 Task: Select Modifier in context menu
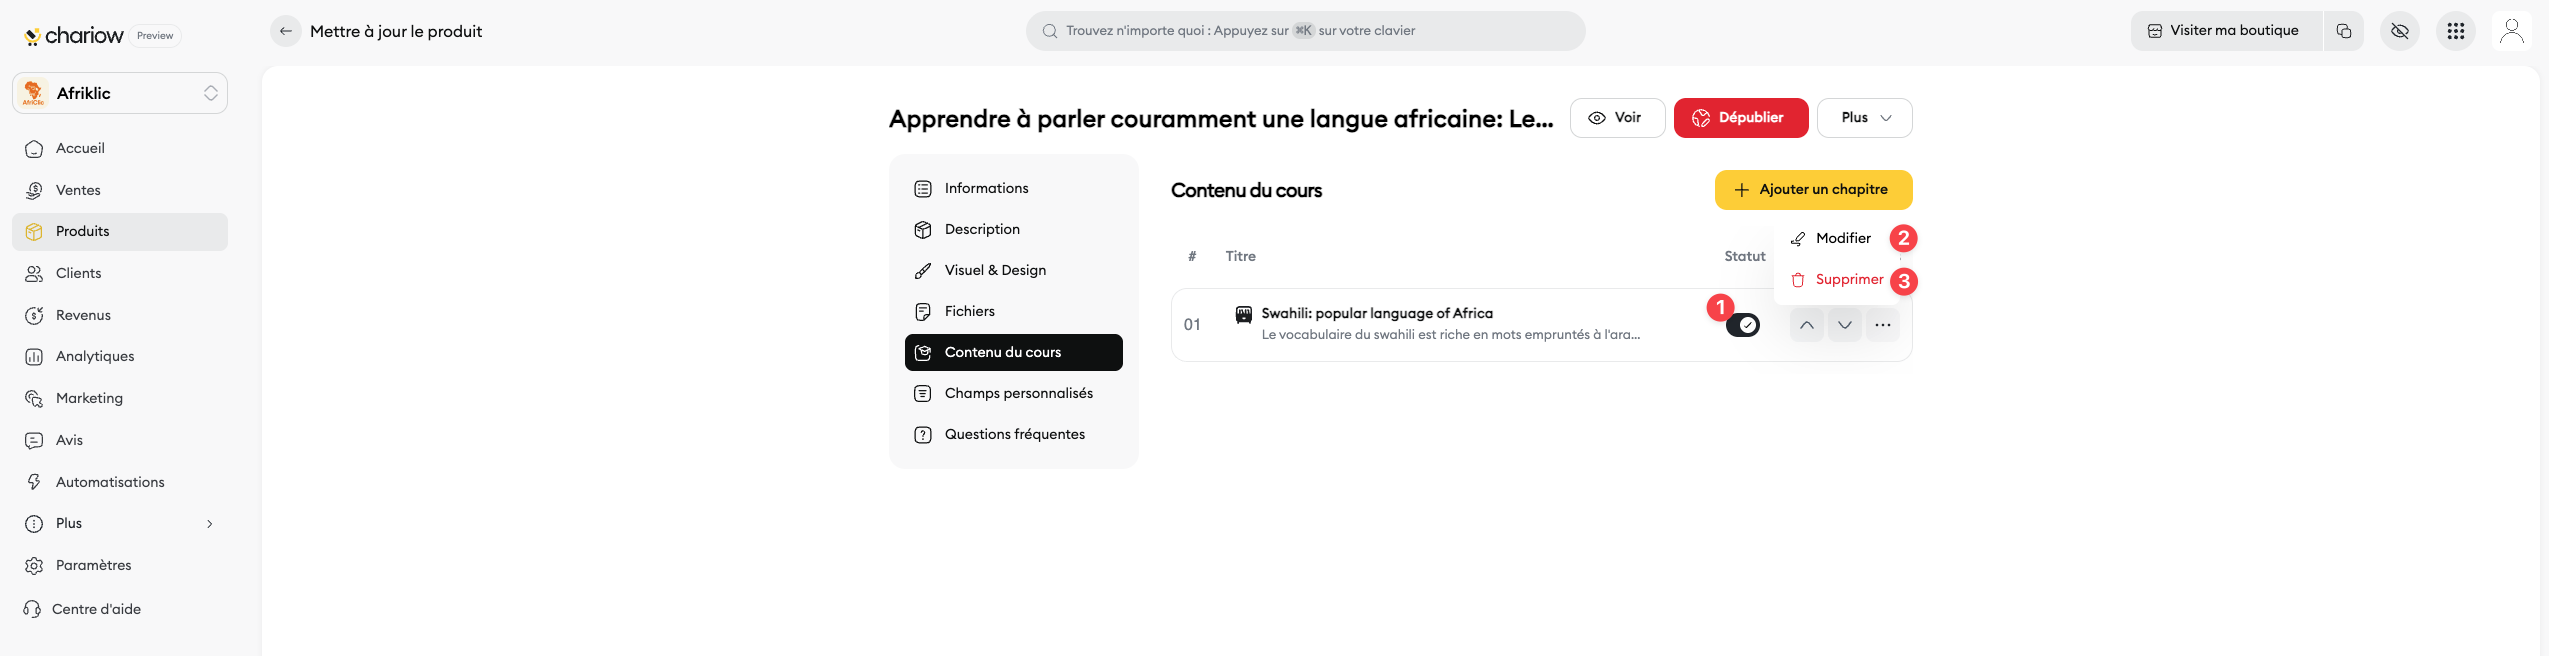click(x=1842, y=238)
